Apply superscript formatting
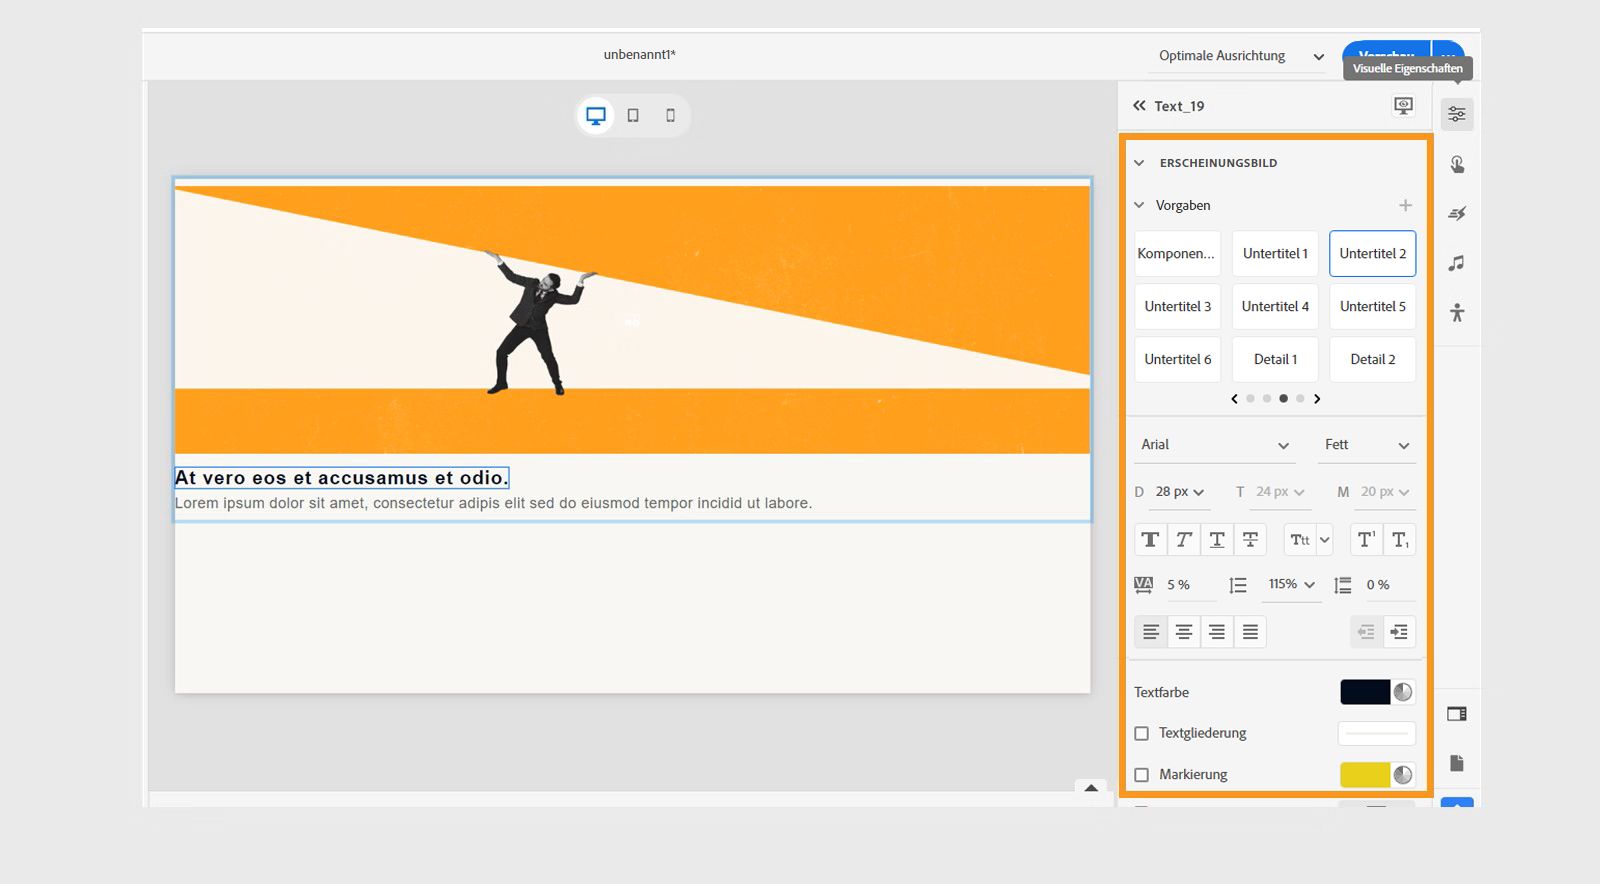Viewport: 1600px width, 884px height. pyautogui.click(x=1366, y=540)
